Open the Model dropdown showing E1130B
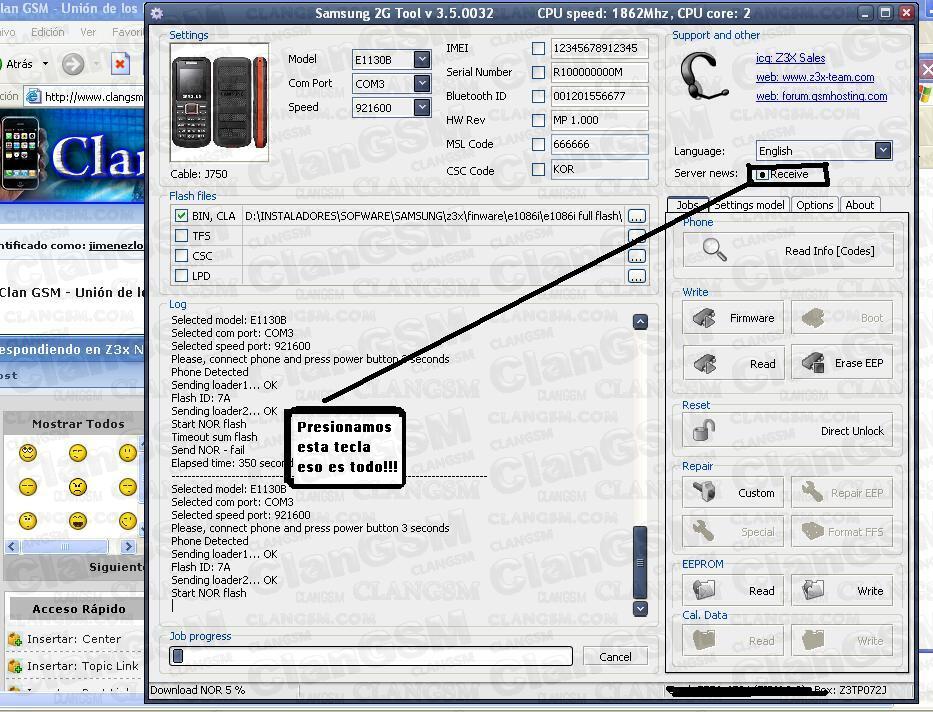Image resolution: width=933 pixels, height=712 pixels. point(422,59)
